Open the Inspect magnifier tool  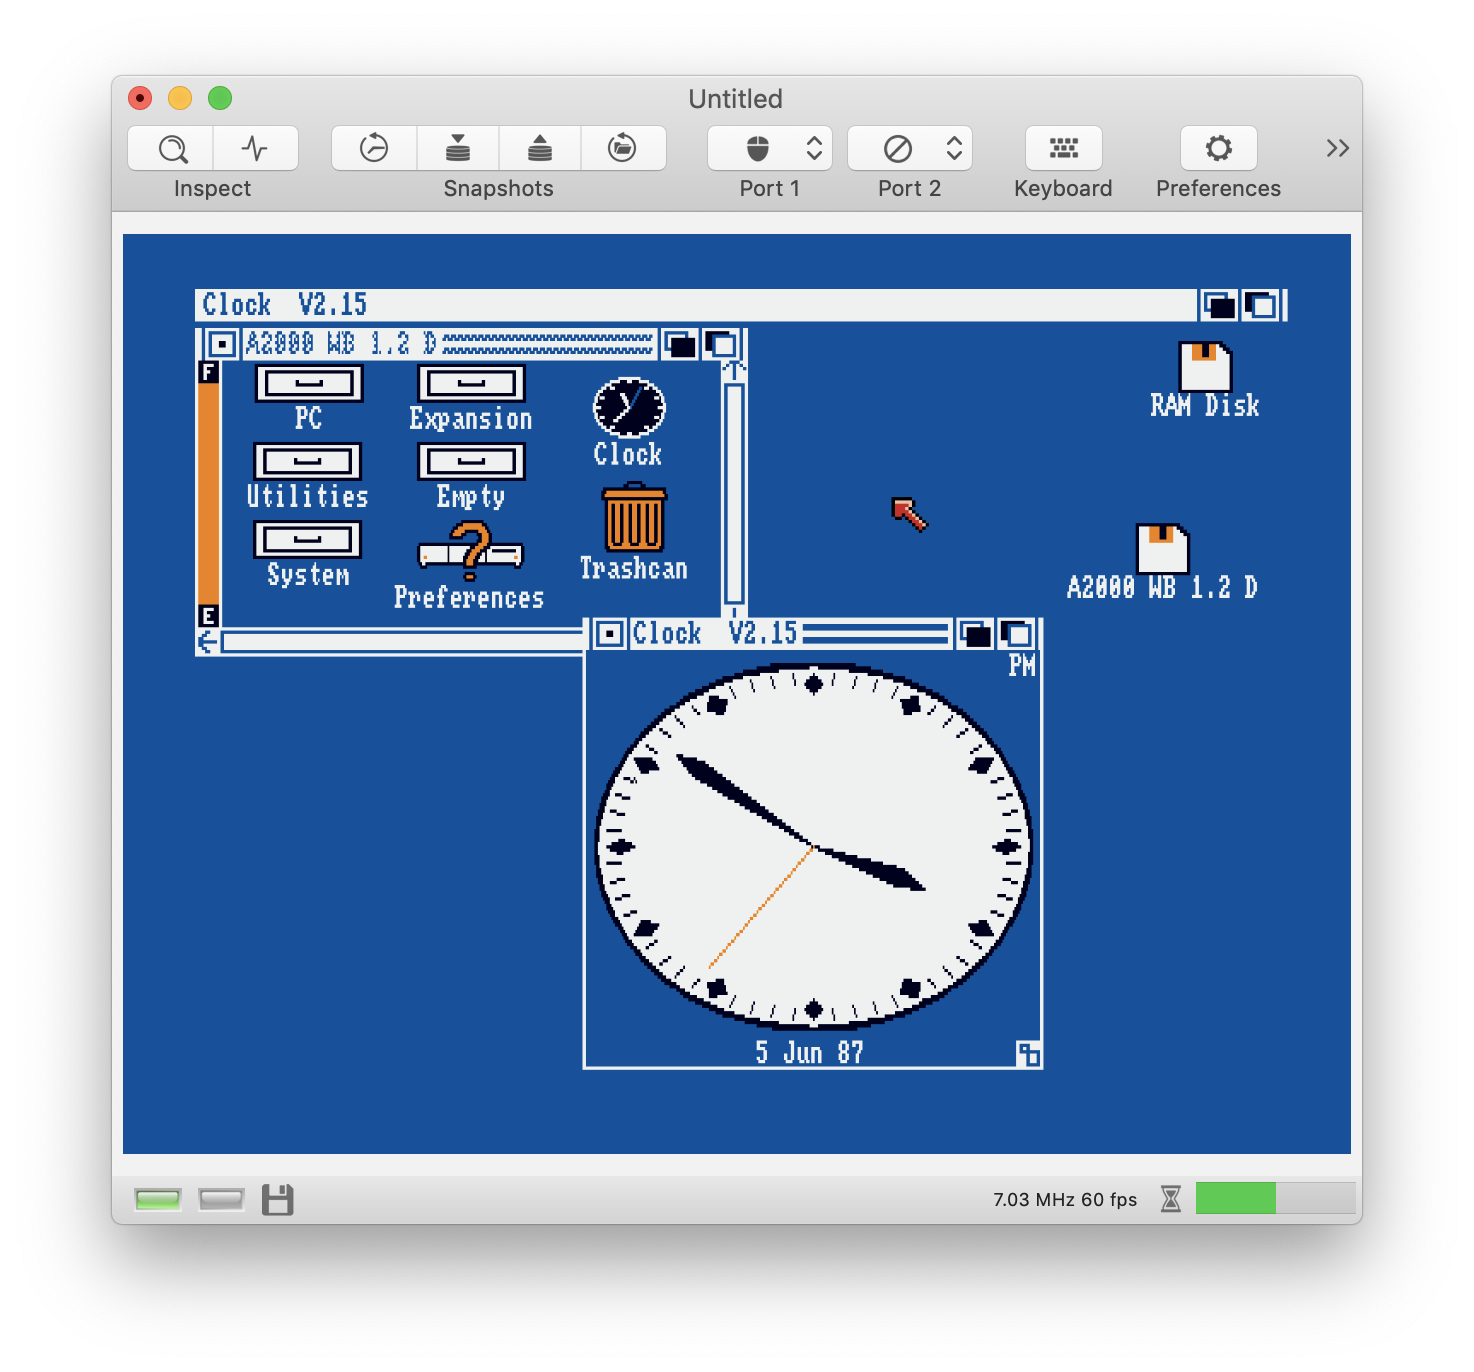(x=171, y=148)
